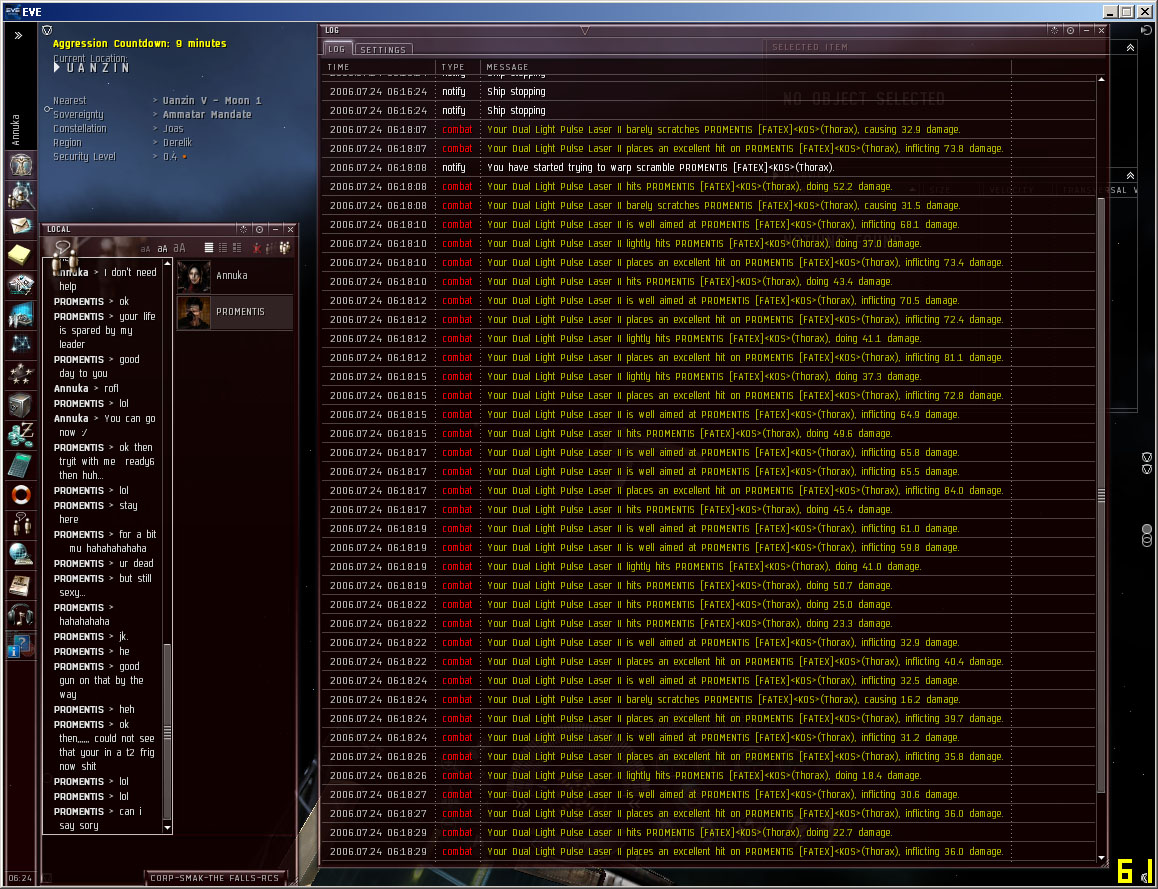
Task: Switch to the LOG tab
Action: coord(337,49)
